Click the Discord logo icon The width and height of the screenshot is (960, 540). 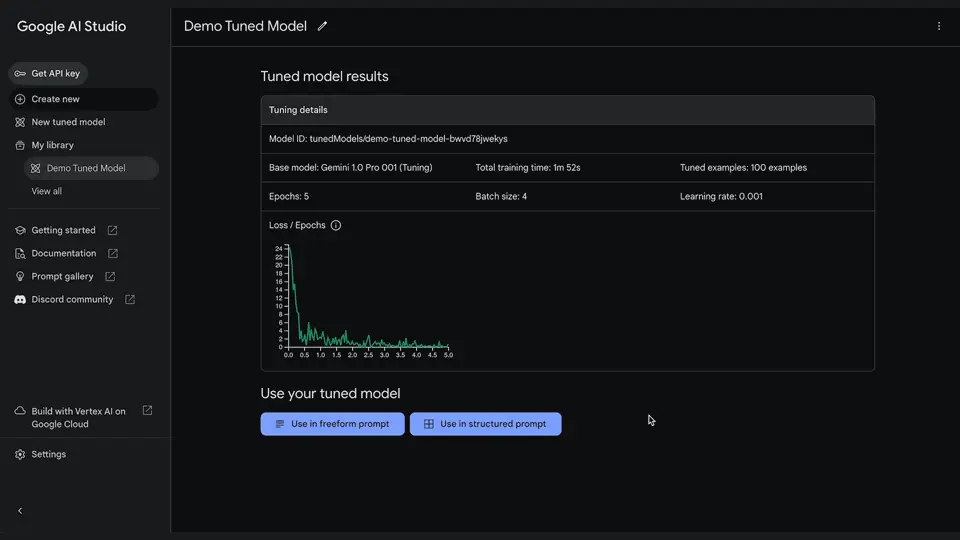20,299
